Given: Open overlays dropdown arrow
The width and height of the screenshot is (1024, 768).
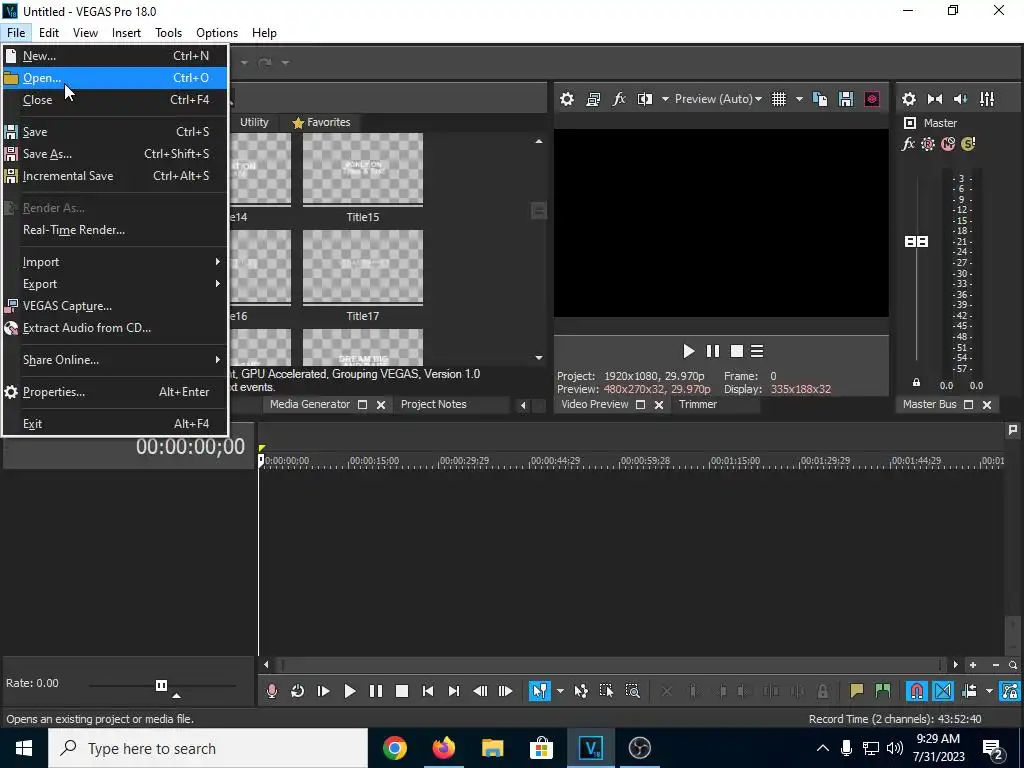Looking at the screenshot, I should 799,99.
